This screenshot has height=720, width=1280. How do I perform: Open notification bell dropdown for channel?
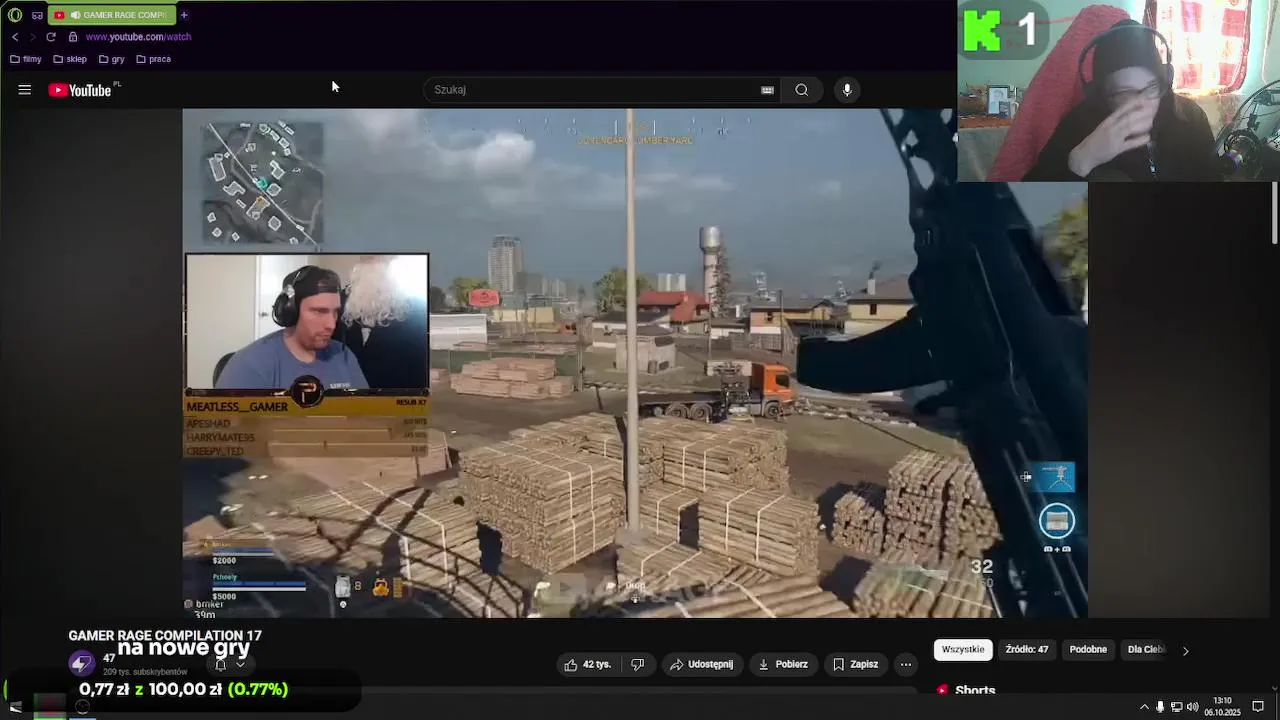pyautogui.click(x=230, y=664)
